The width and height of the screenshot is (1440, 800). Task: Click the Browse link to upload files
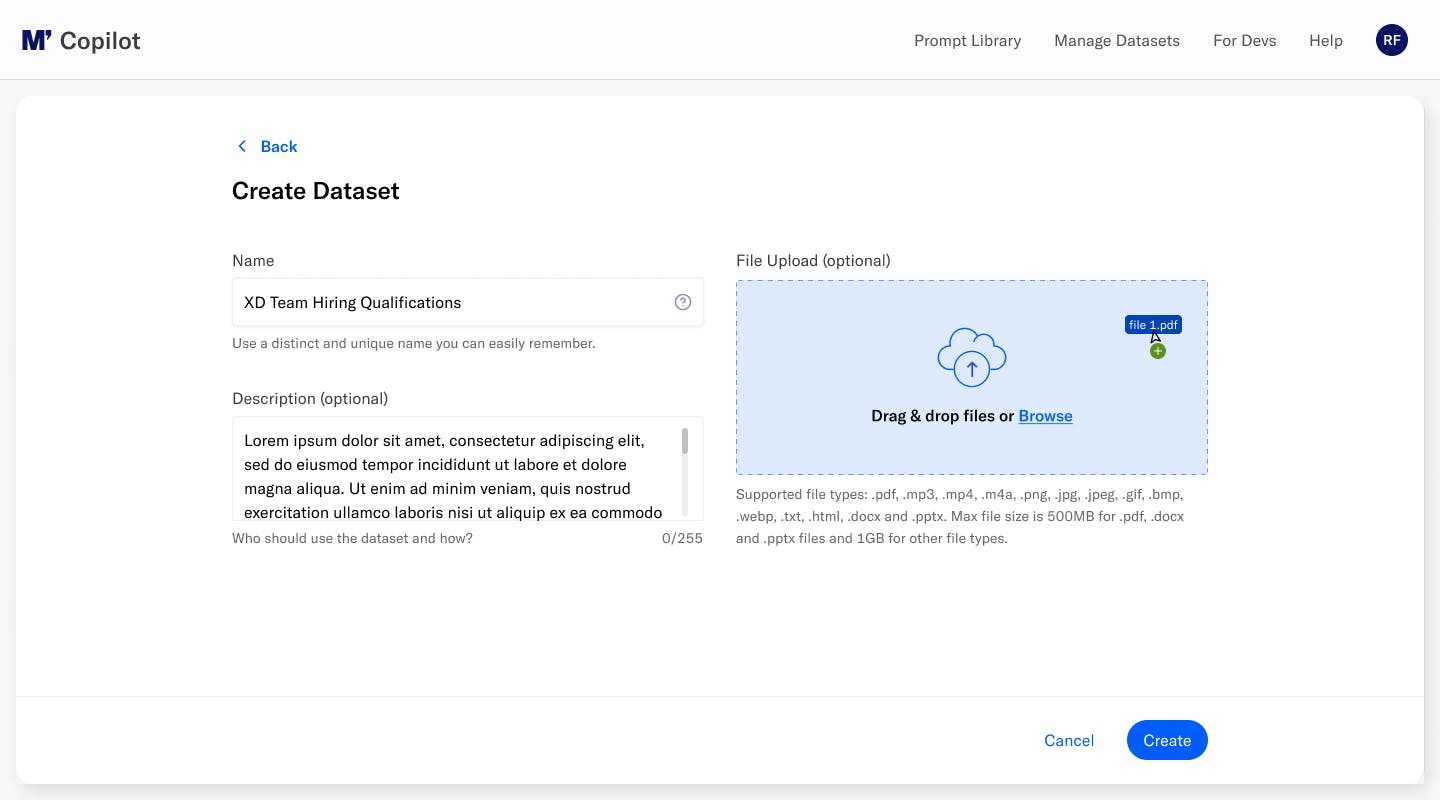pyautogui.click(x=1045, y=415)
